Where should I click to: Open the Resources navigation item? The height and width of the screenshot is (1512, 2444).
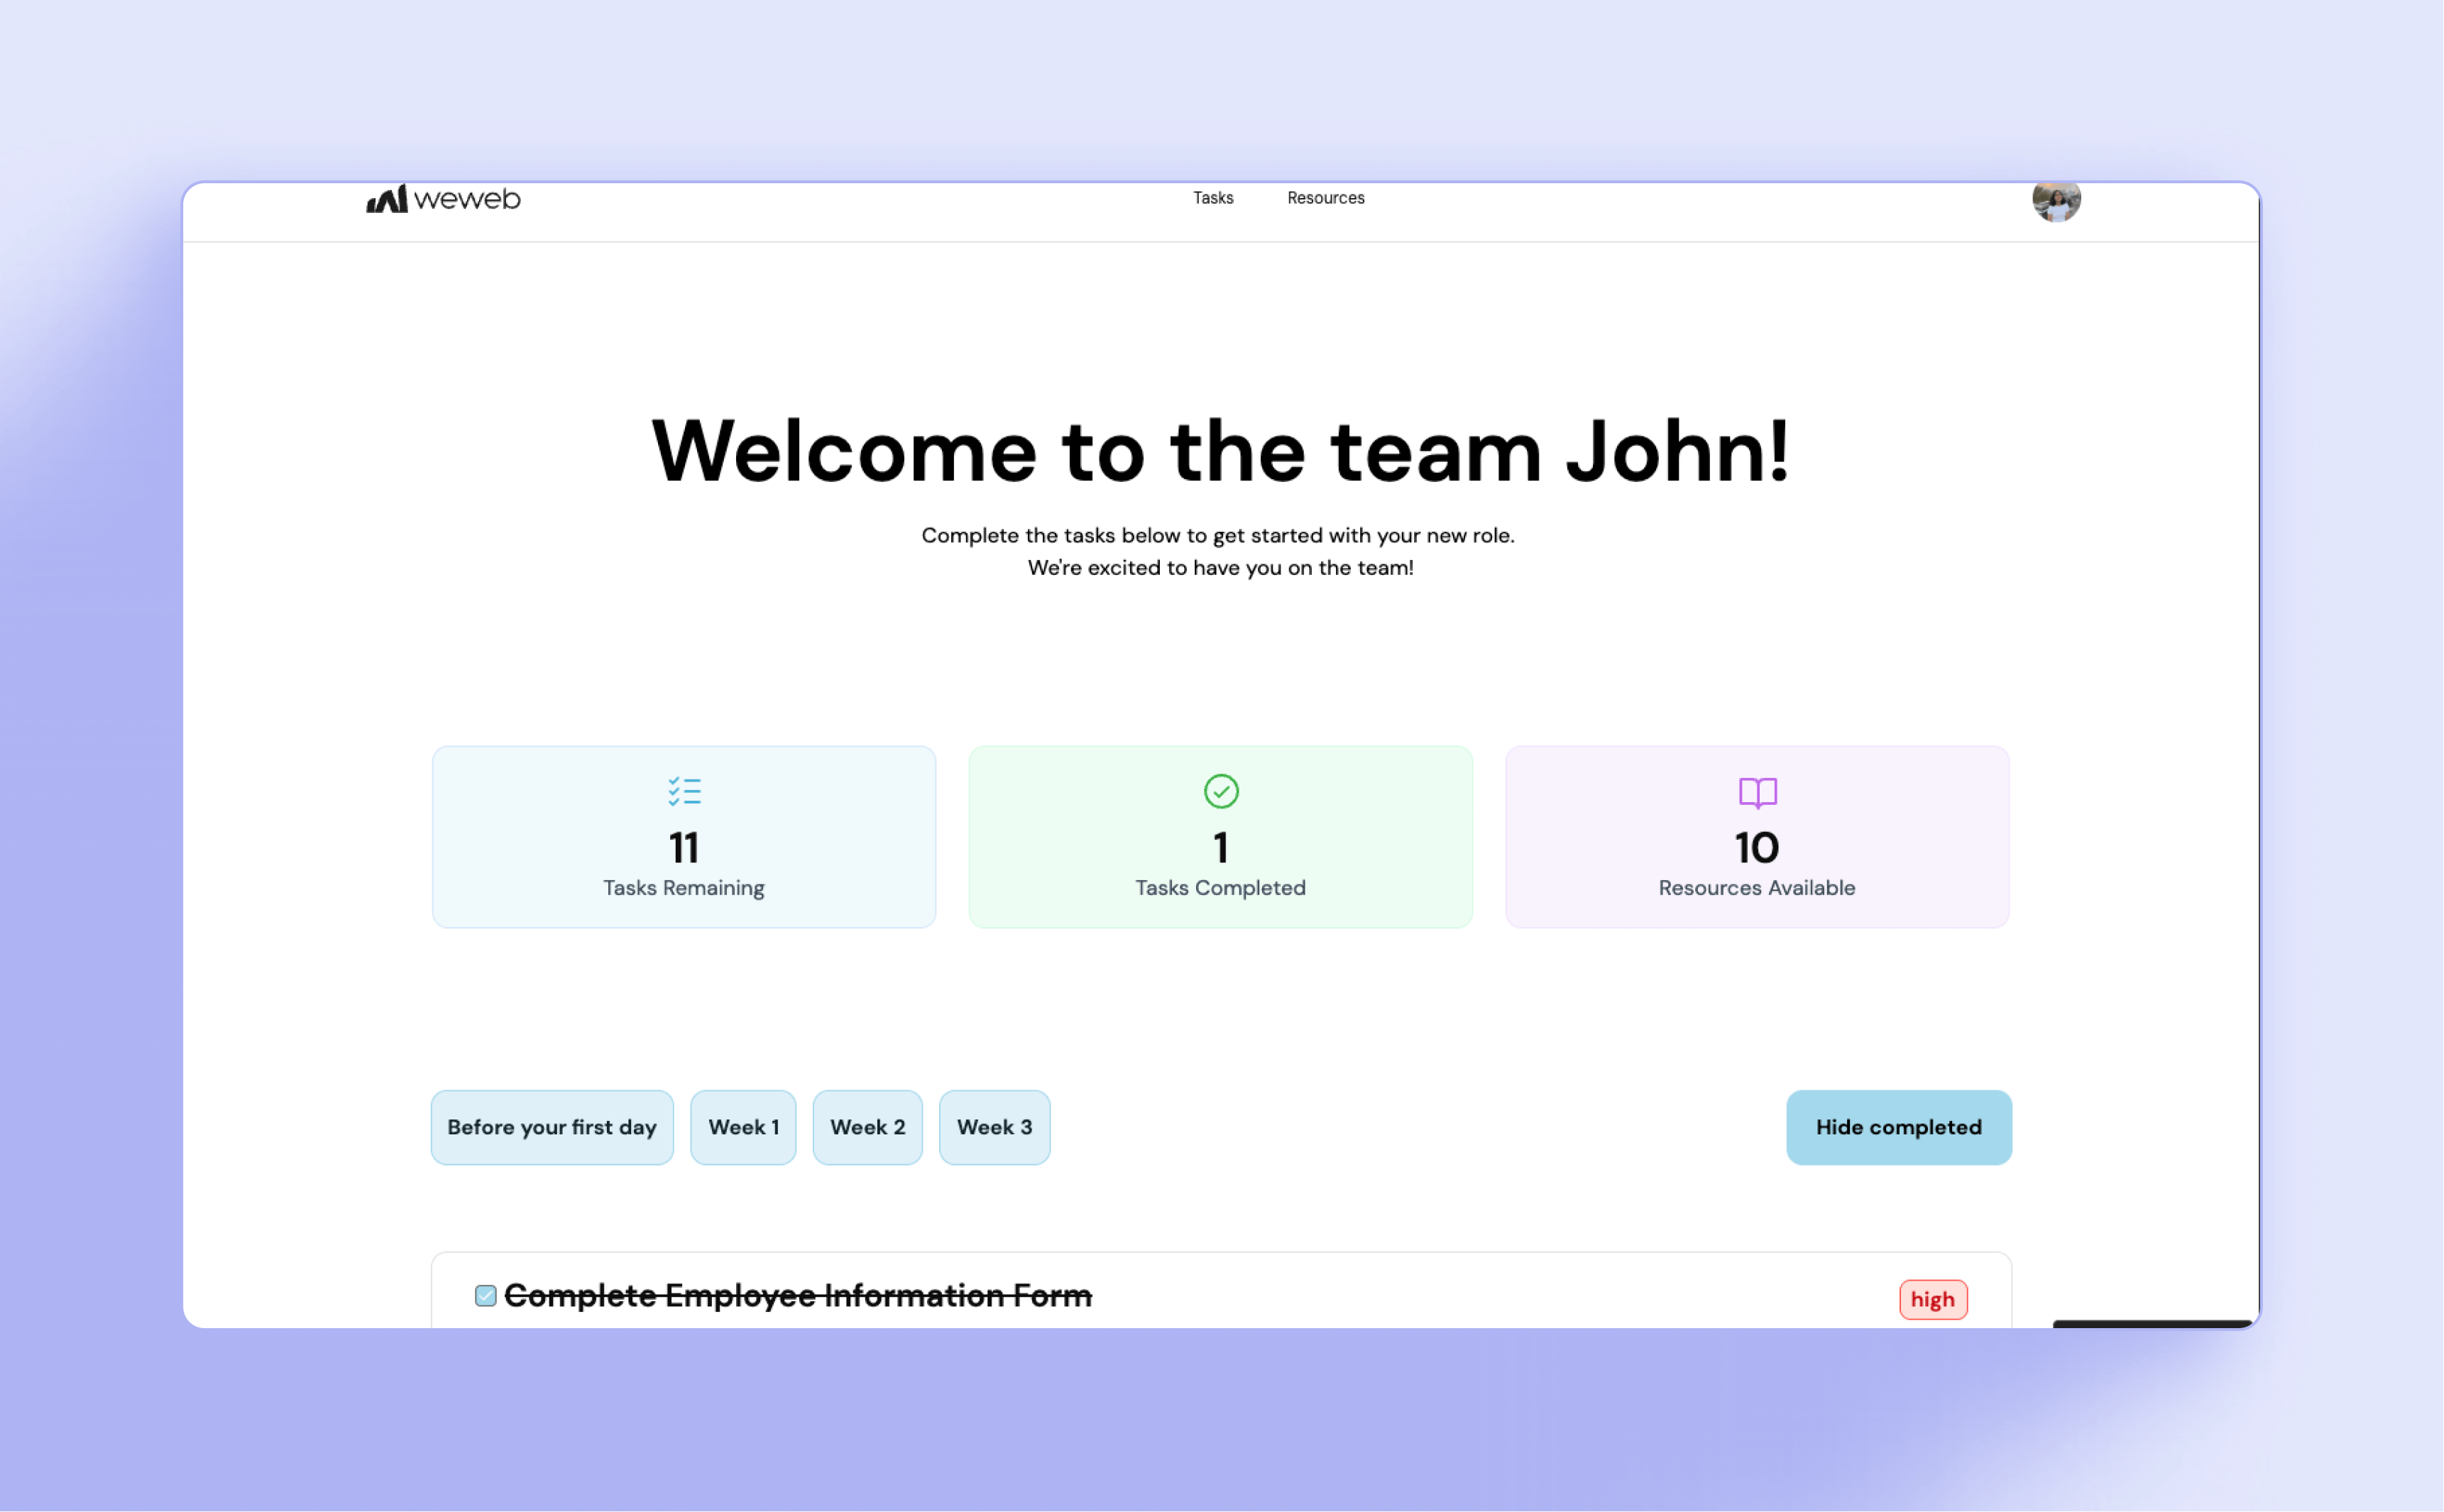(1326, 198)
